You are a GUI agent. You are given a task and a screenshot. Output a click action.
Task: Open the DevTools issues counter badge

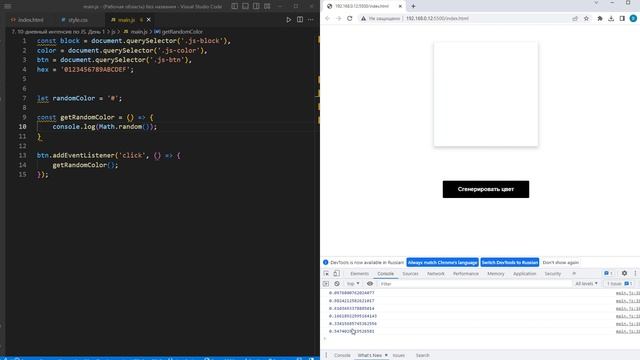608,273
